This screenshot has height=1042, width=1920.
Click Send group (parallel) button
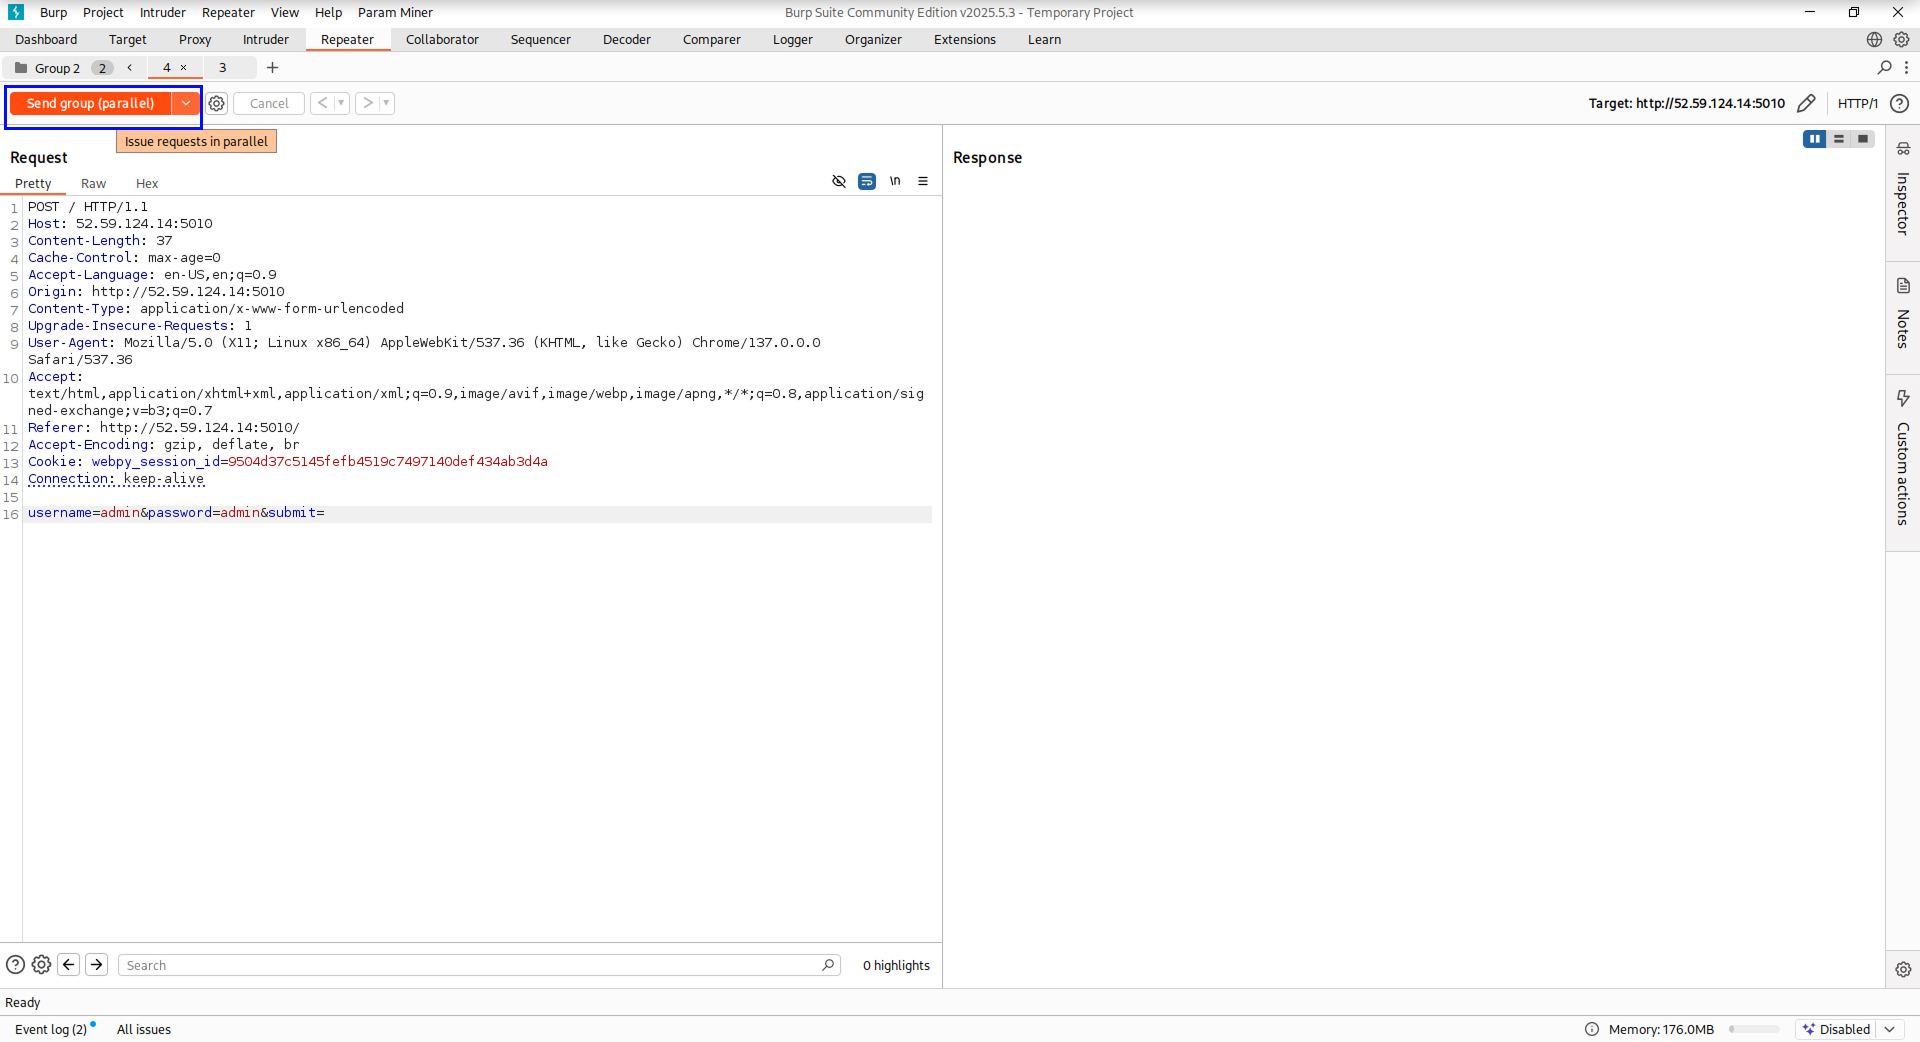click(90, 103)
